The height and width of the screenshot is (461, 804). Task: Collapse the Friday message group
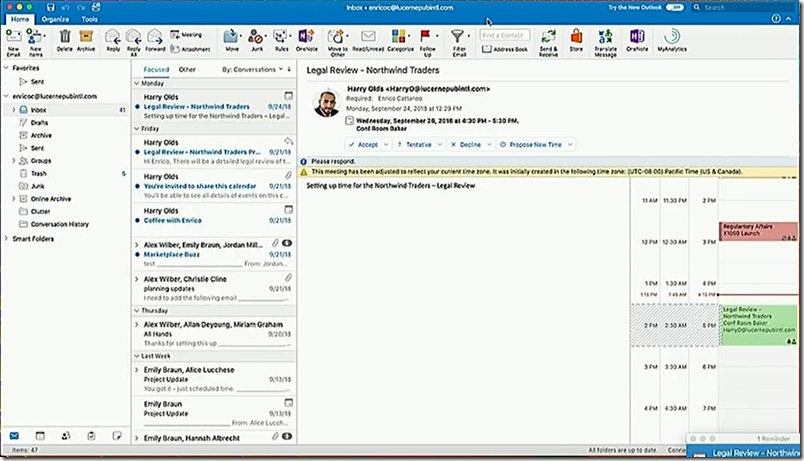click(x=137, y=129)
